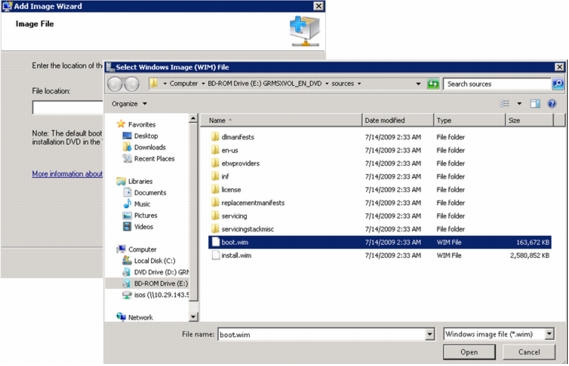Open the File name dropdown arrow
The width and height of the screenshot is (569, 366).
click(430, 334)
